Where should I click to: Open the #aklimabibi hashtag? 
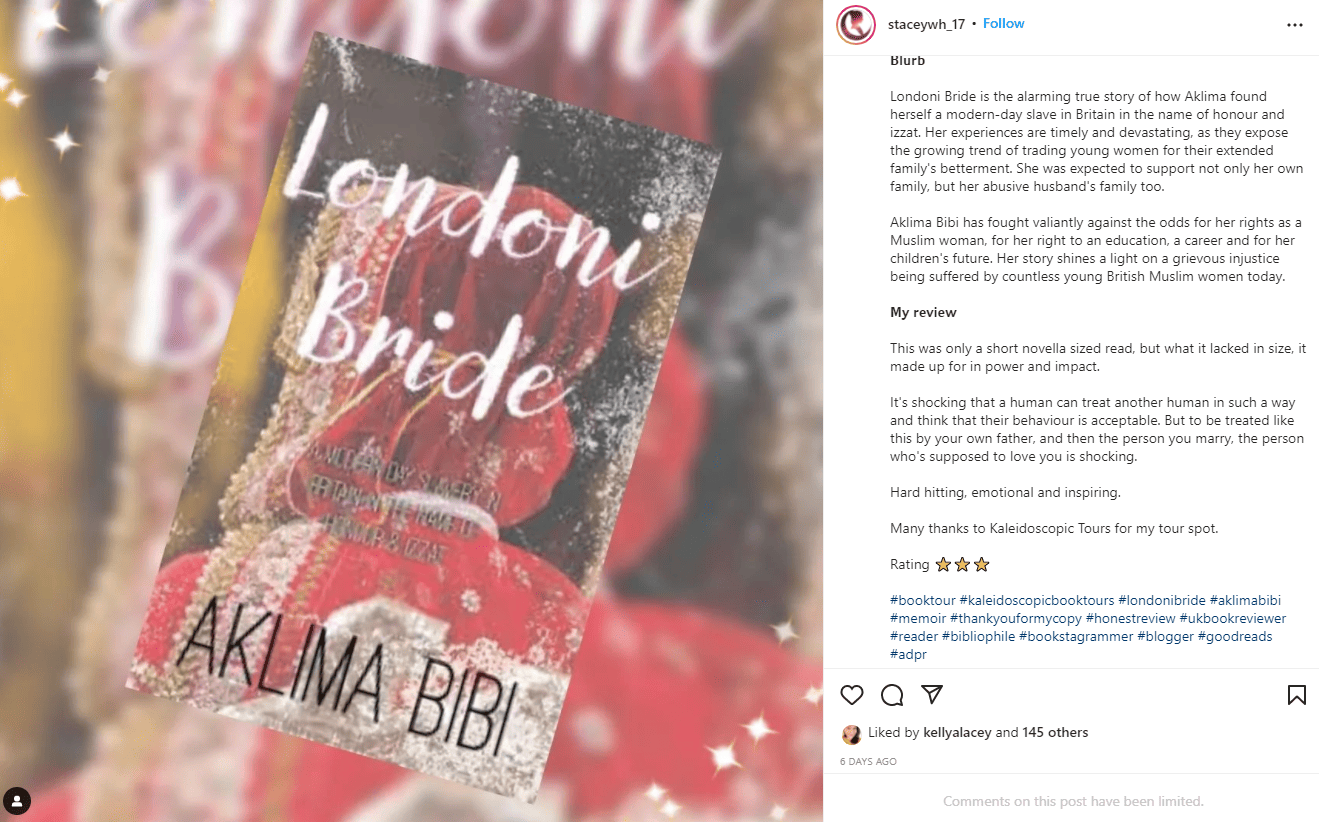click(x=1245, y=600)
